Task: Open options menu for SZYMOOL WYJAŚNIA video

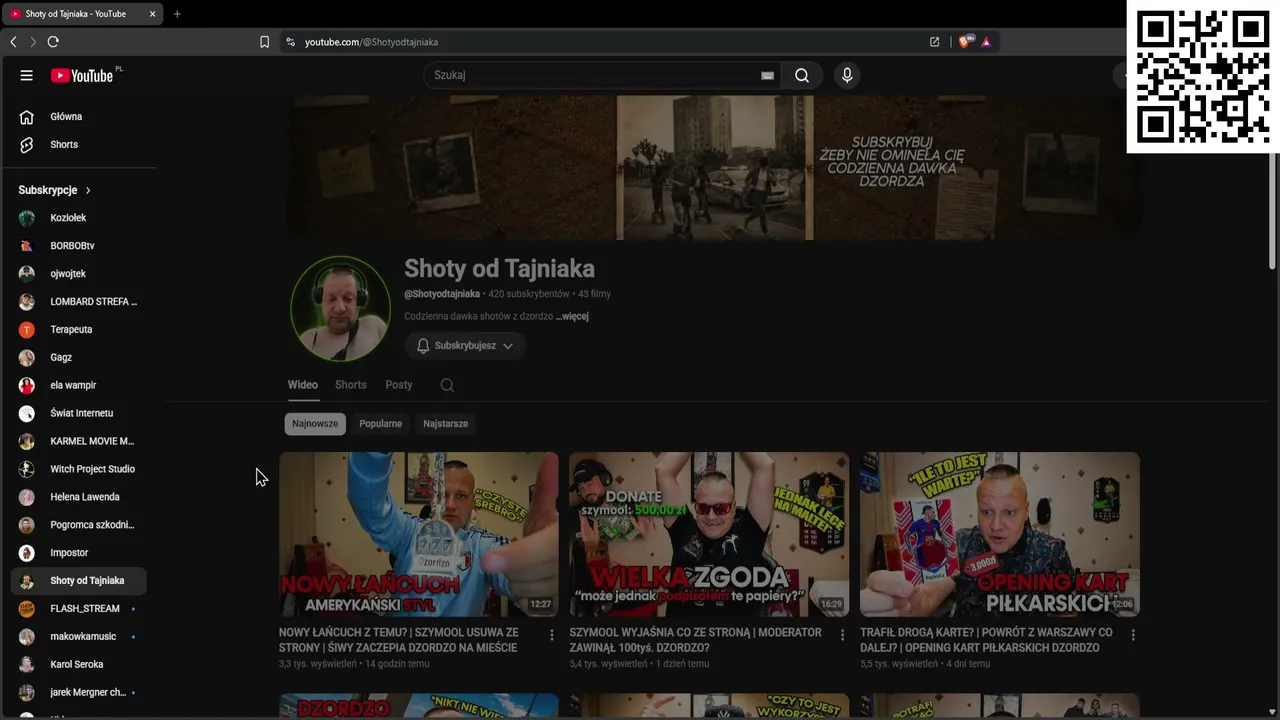Action: click(x=842, y=635)
